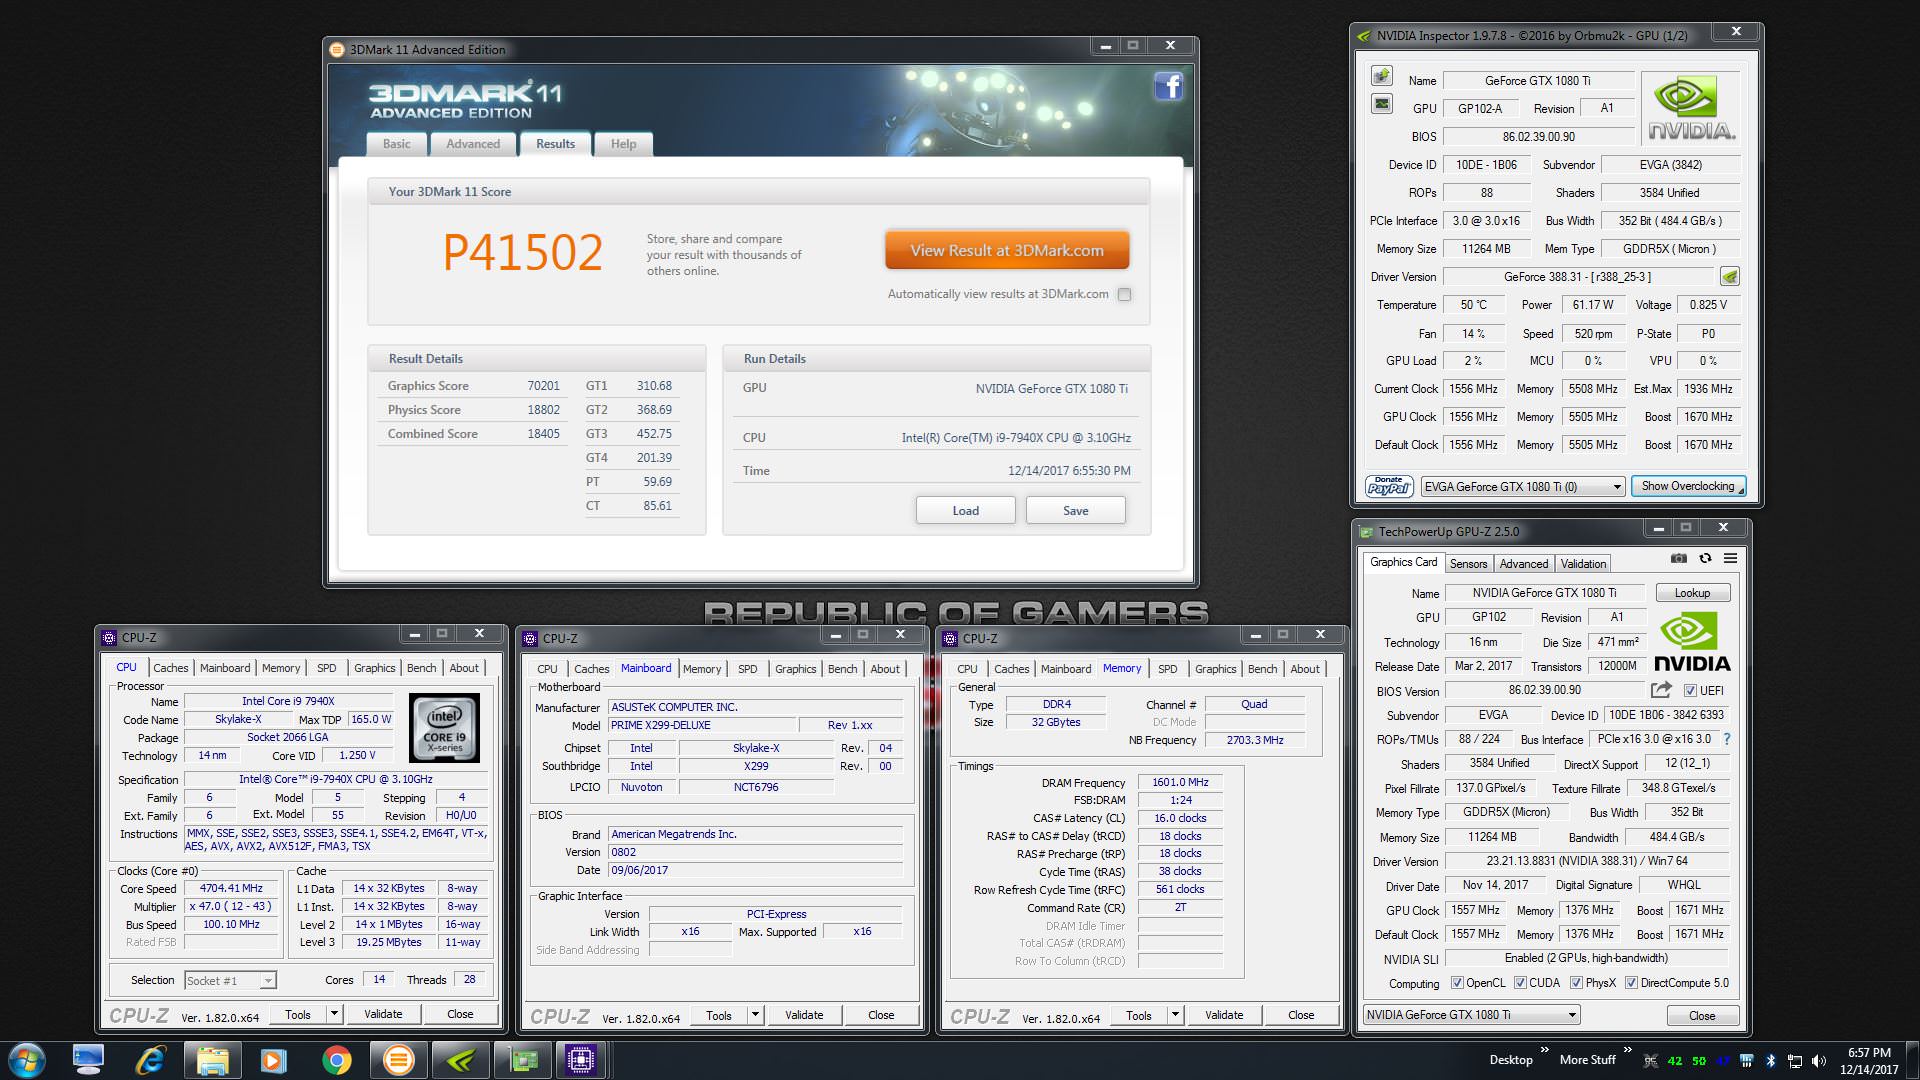Launch Google Chrome from the taskbar
This screenshot has height=1080, width=1920.
click(x=336, y=1060)
